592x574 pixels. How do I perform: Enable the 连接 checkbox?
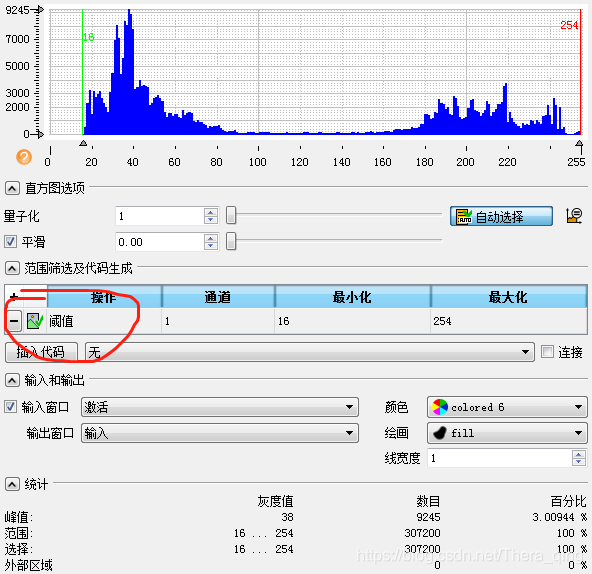[547, 352]
